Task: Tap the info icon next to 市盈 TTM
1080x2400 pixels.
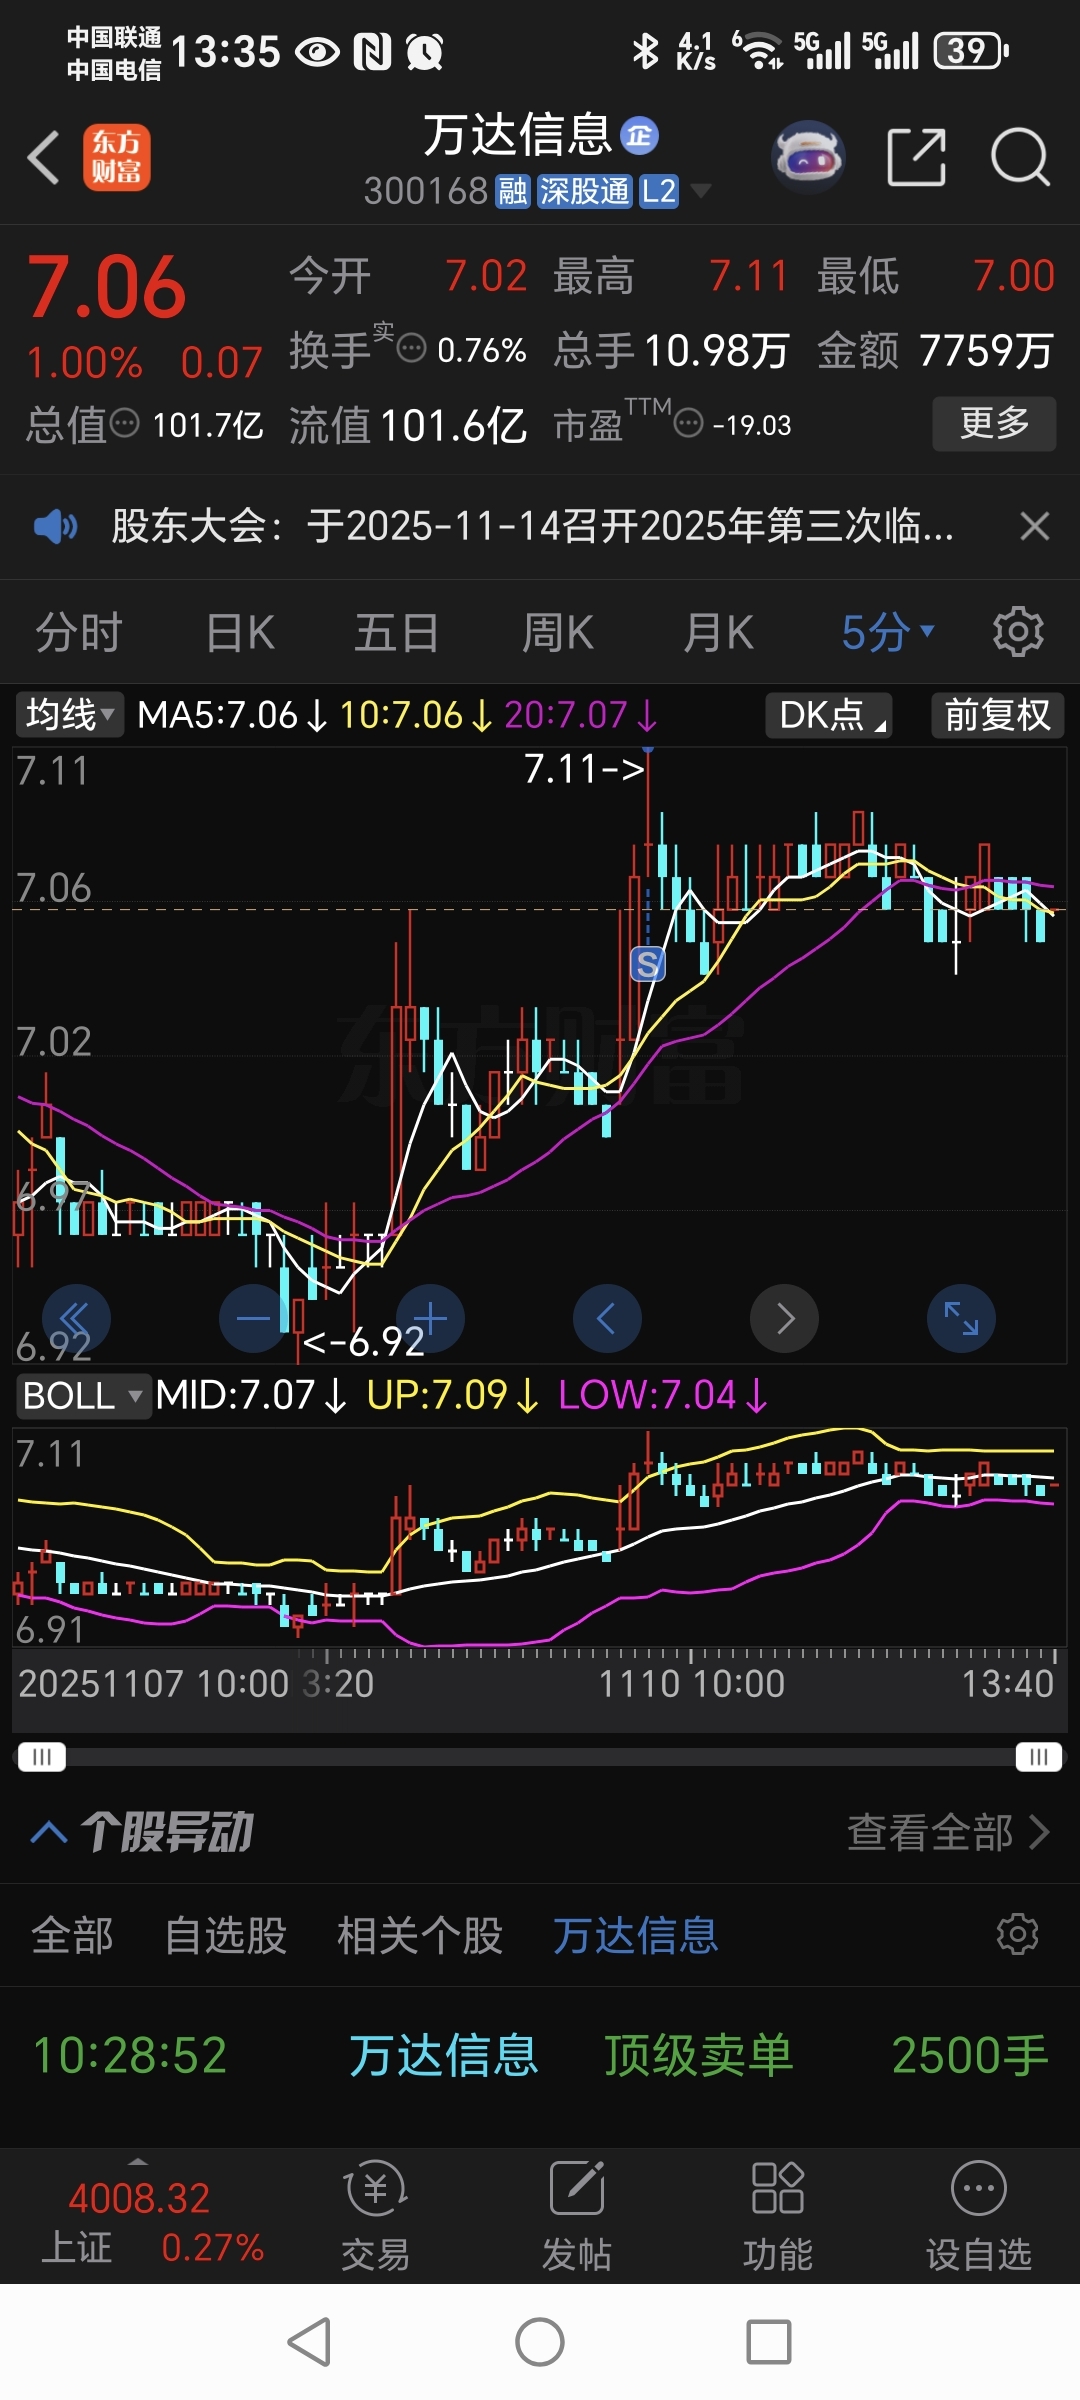Action: [x=689, y=424]
